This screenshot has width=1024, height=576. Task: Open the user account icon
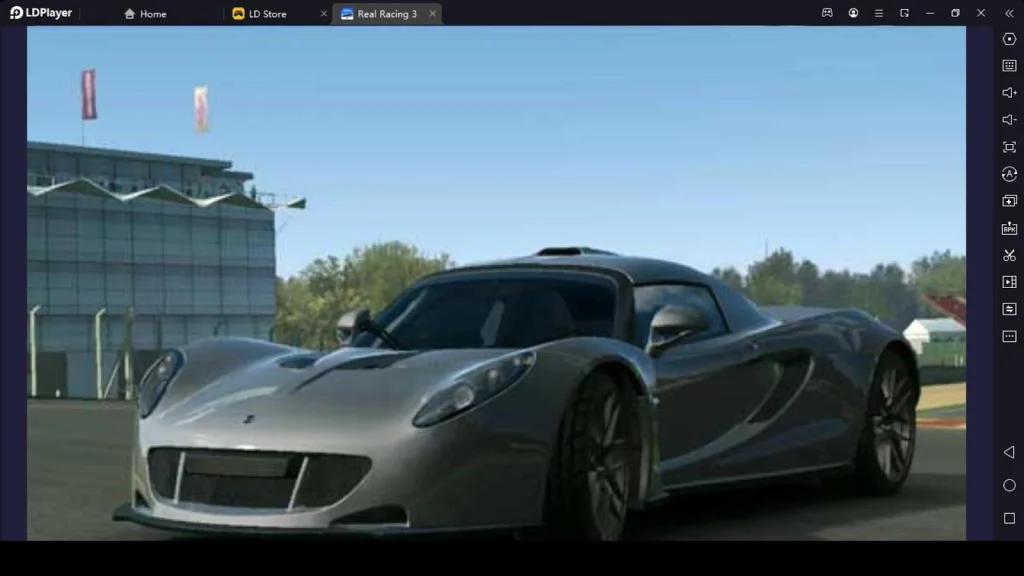(x=854, y=13)
